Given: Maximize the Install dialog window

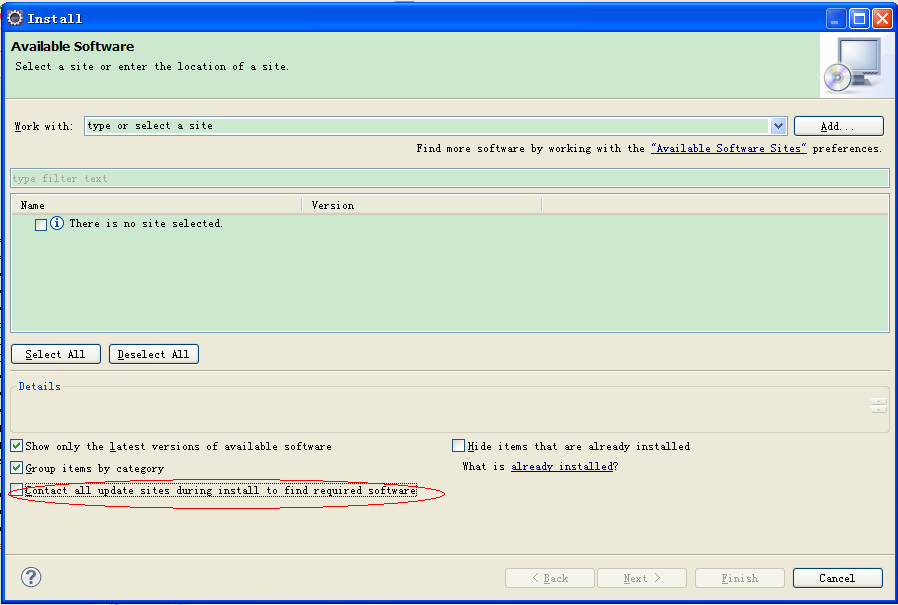Looking at the screenshot, I should (x=859, y=18).
